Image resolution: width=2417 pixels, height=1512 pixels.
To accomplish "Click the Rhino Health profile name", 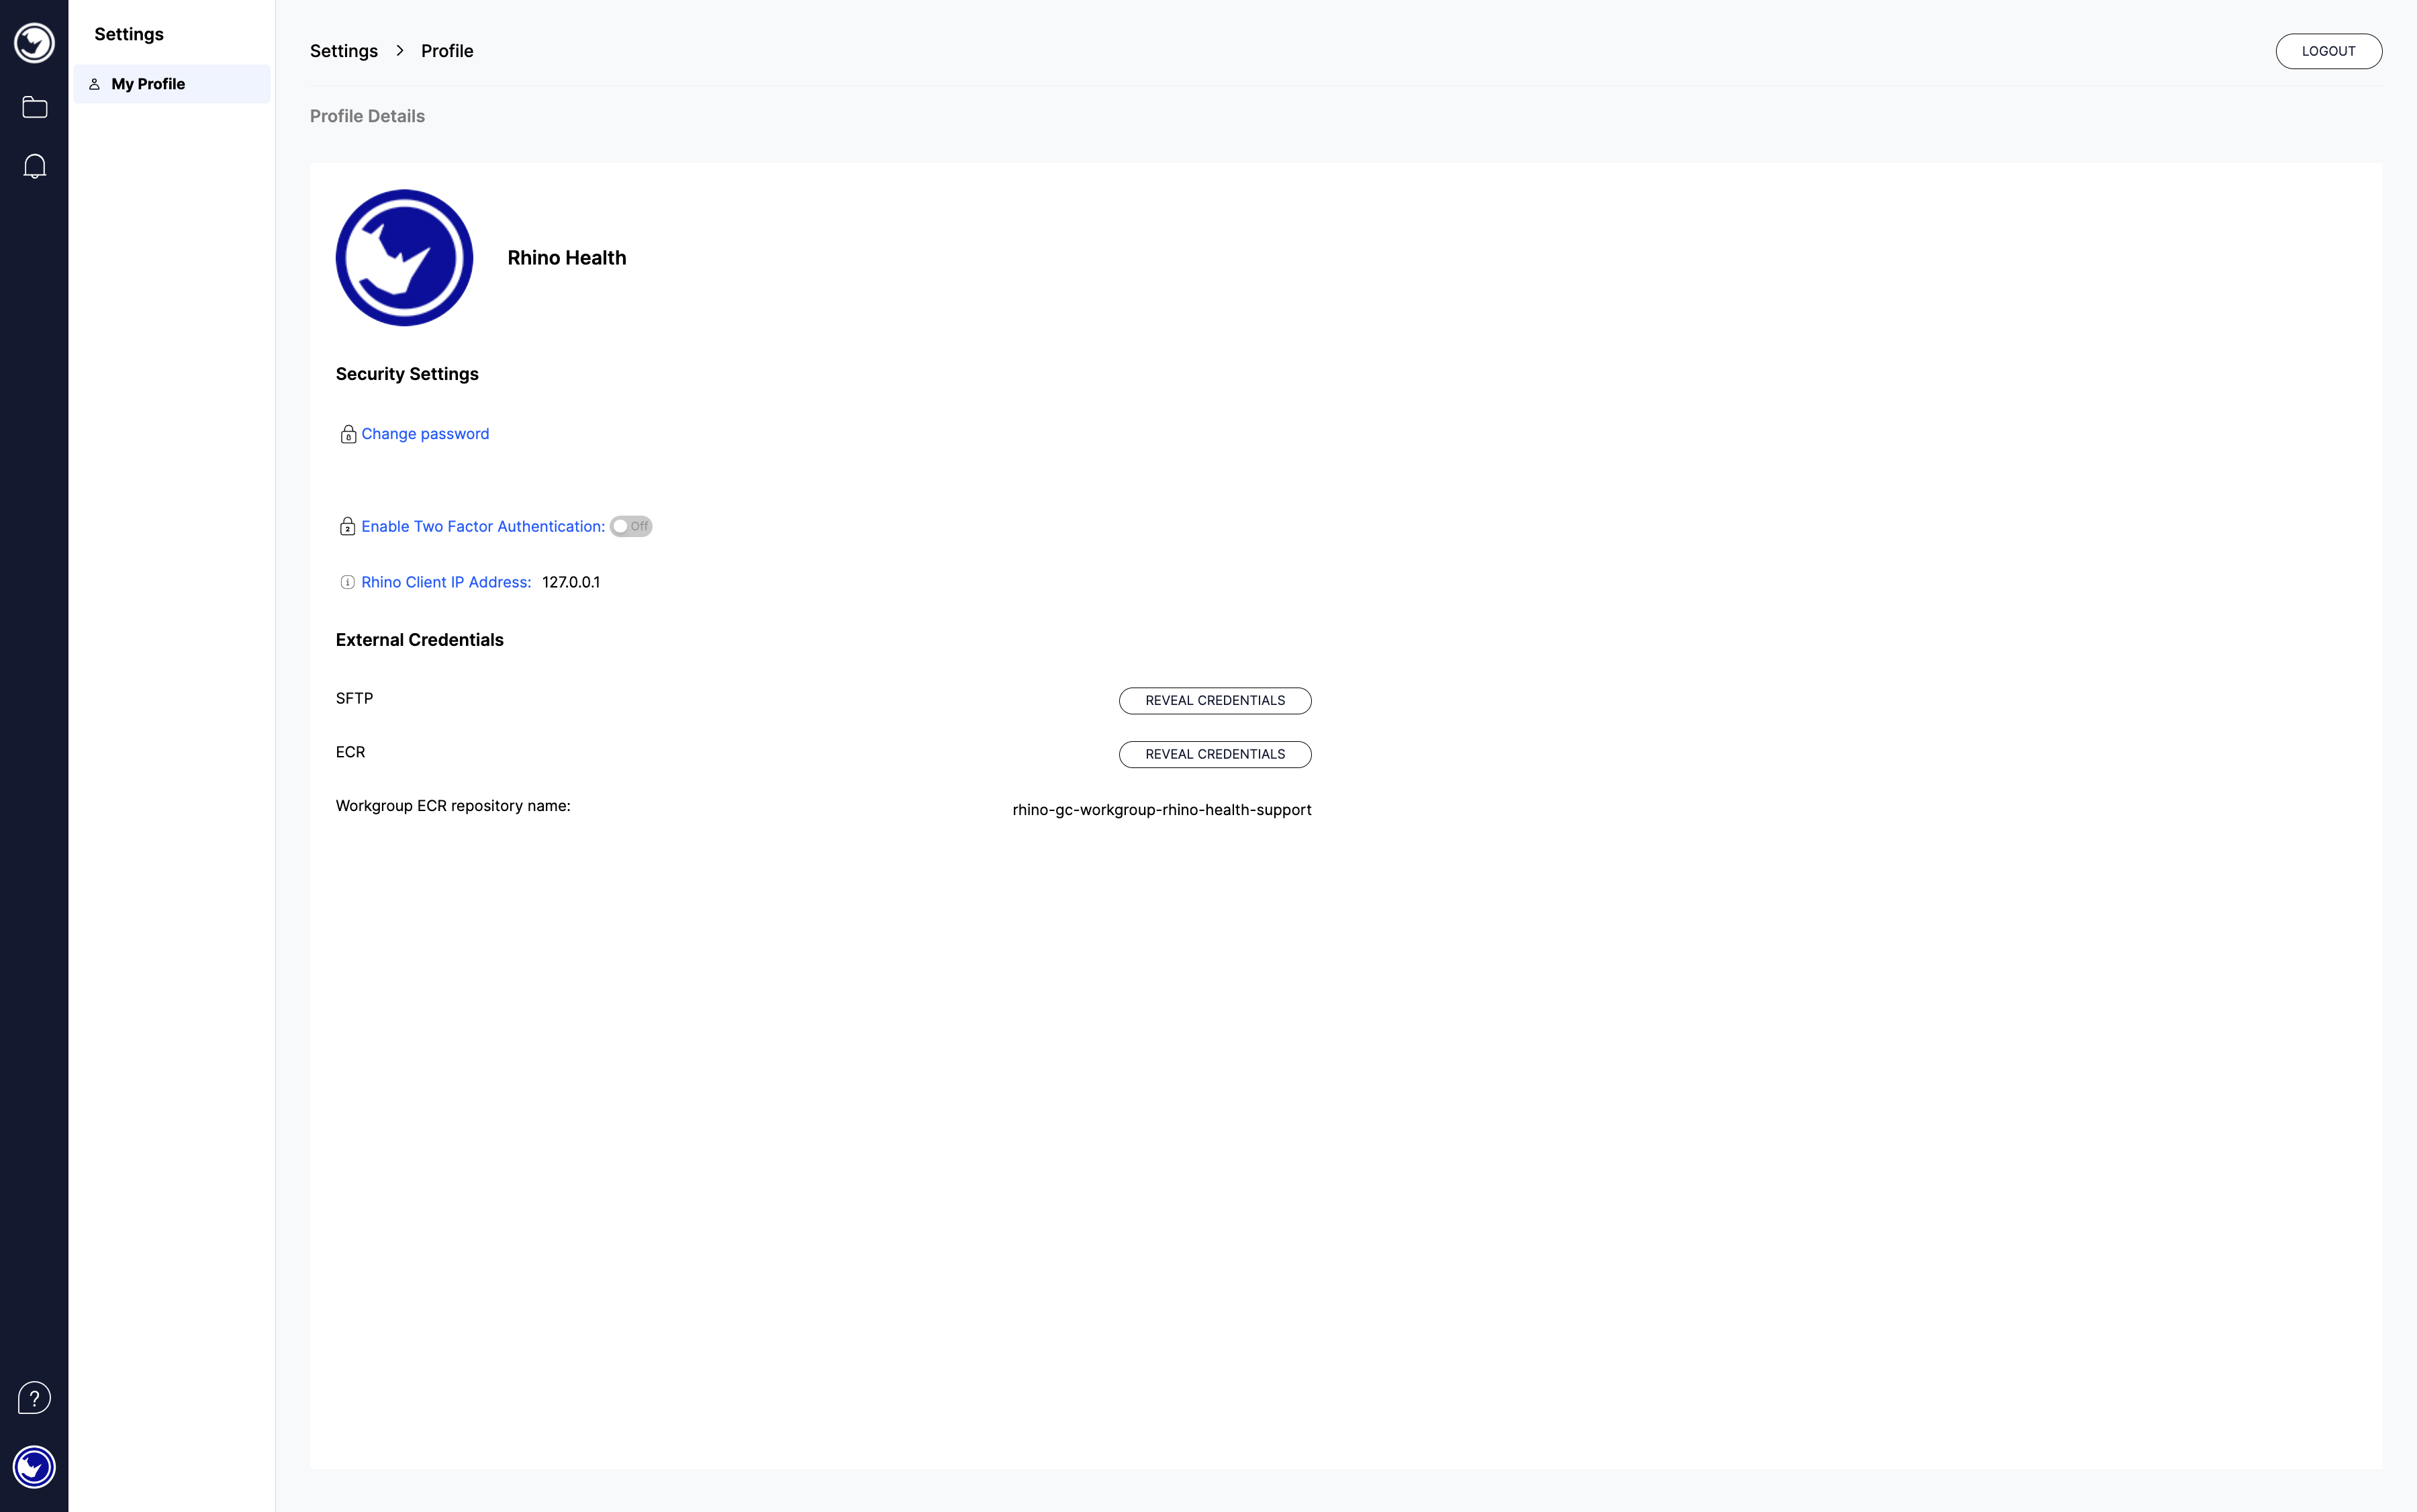I will pyautogui.click(x=567, y=258).
